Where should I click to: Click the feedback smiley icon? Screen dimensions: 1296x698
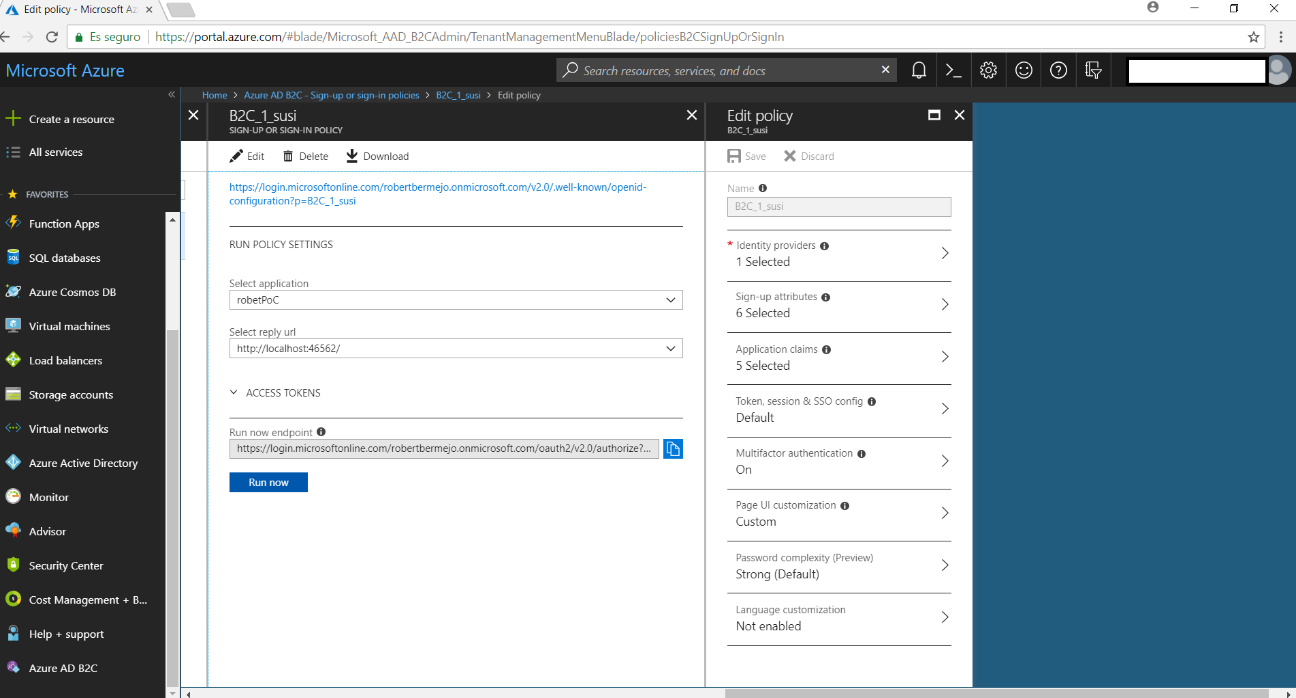point(1023,70)
